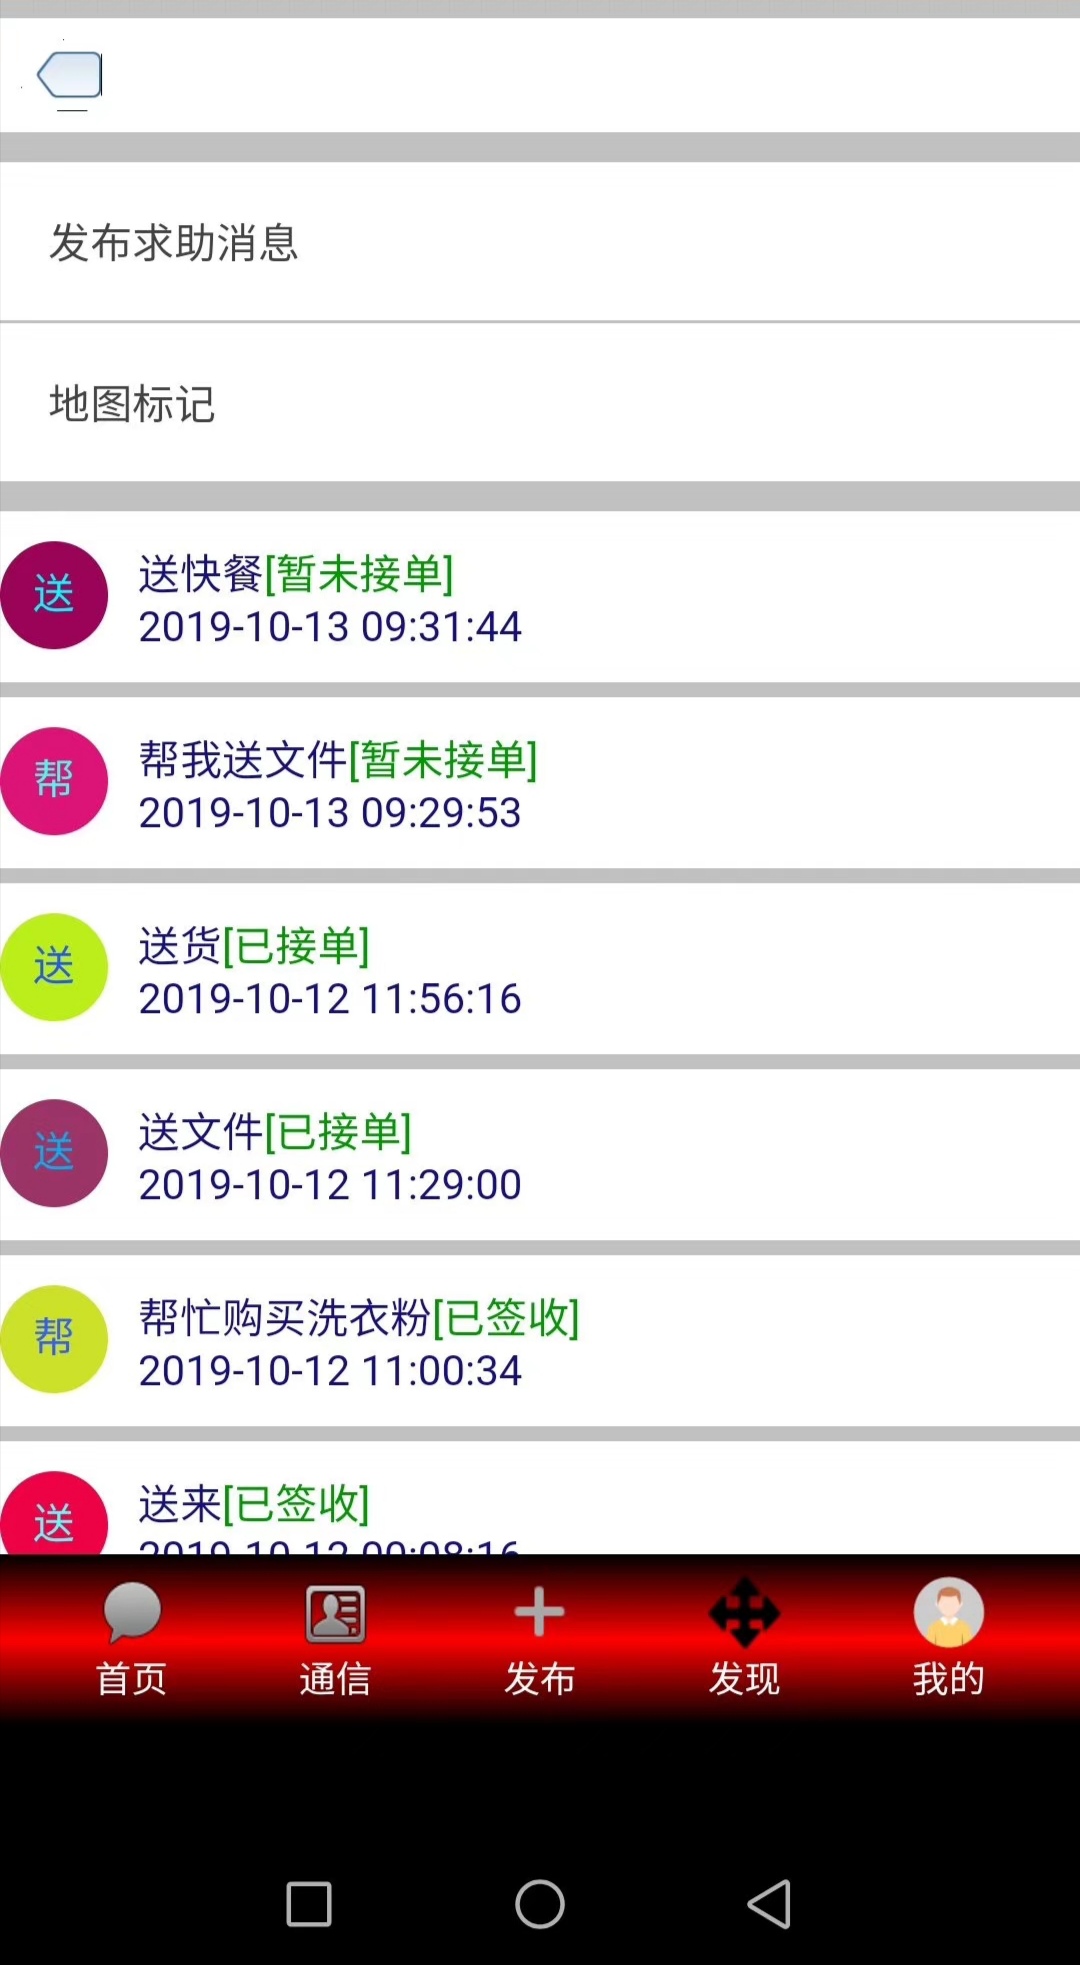Tap purple 送 badge of 送快餐

coord(54,595)
